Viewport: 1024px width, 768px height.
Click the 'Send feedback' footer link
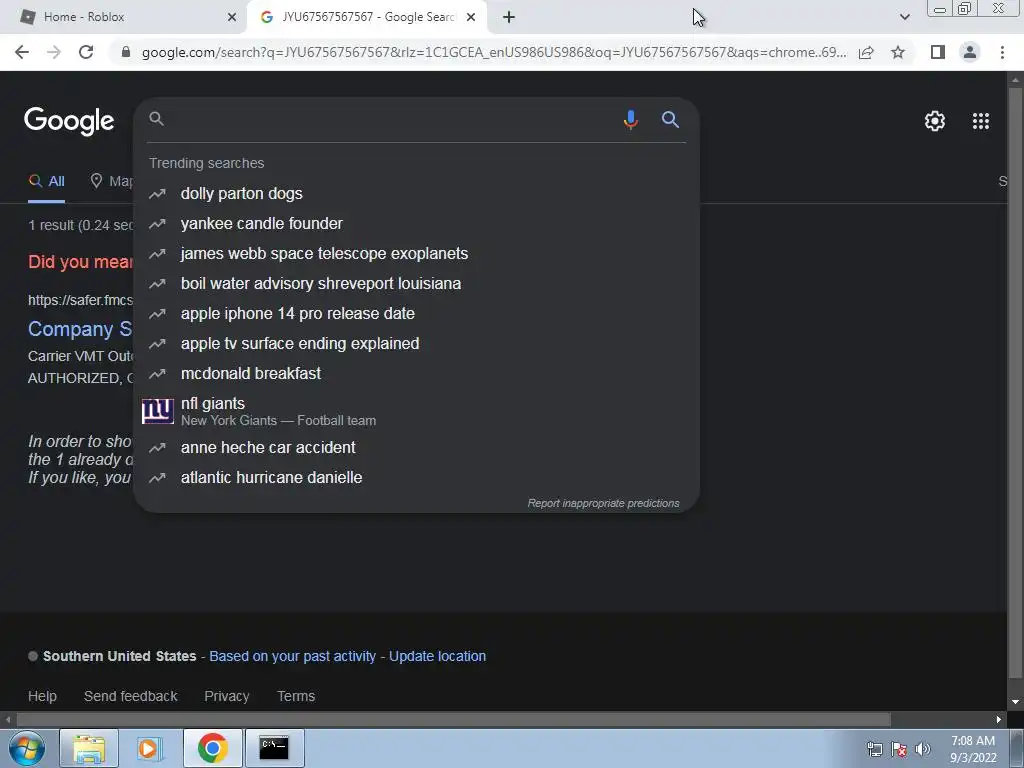coord(131,696)
